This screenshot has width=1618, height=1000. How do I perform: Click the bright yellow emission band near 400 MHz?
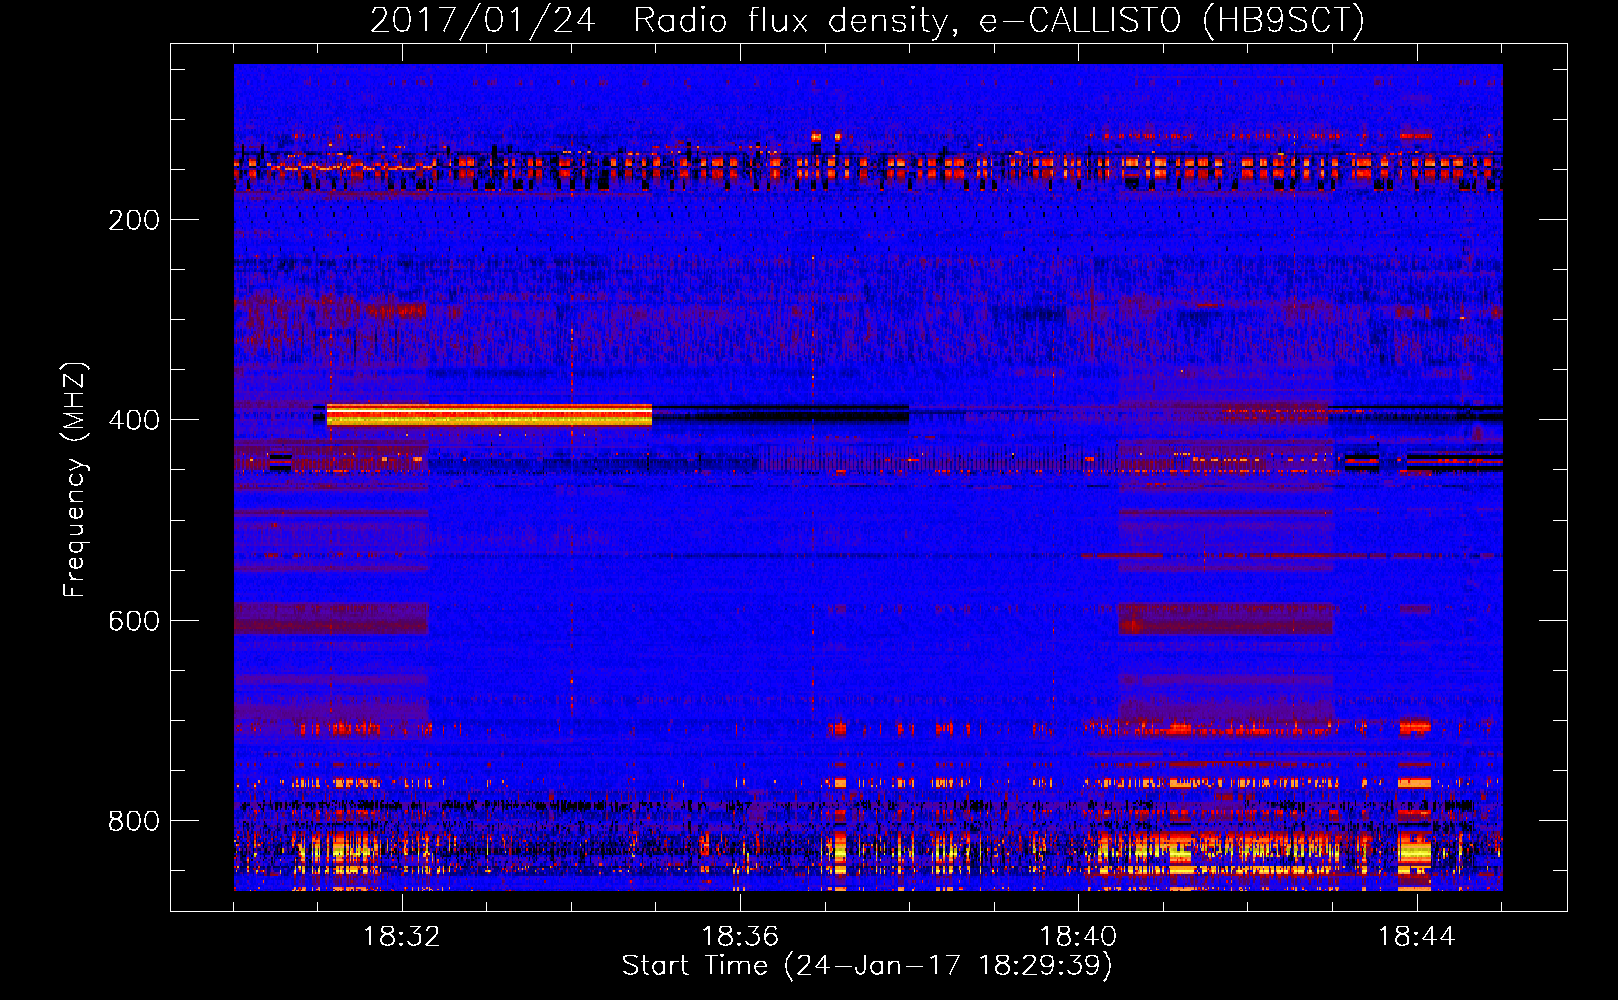(x=489, y=415)
